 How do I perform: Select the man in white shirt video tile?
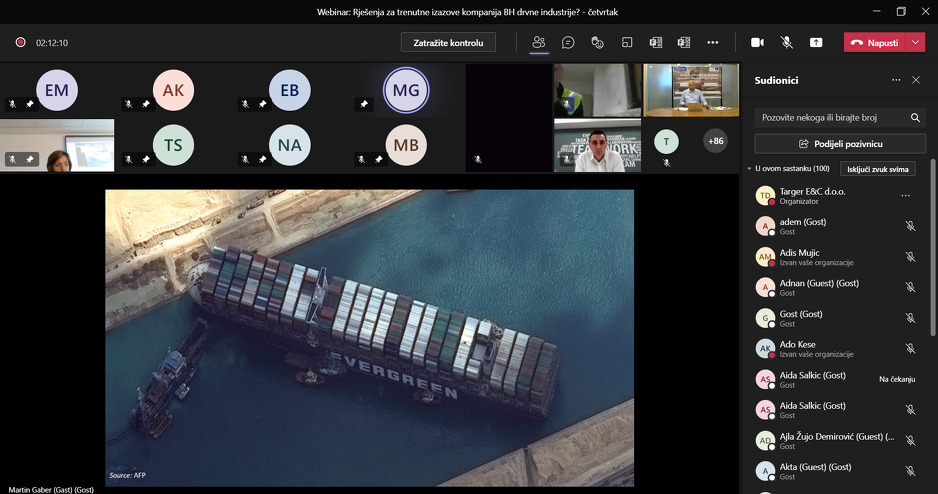pyautogui.click(x=598, y=145)
